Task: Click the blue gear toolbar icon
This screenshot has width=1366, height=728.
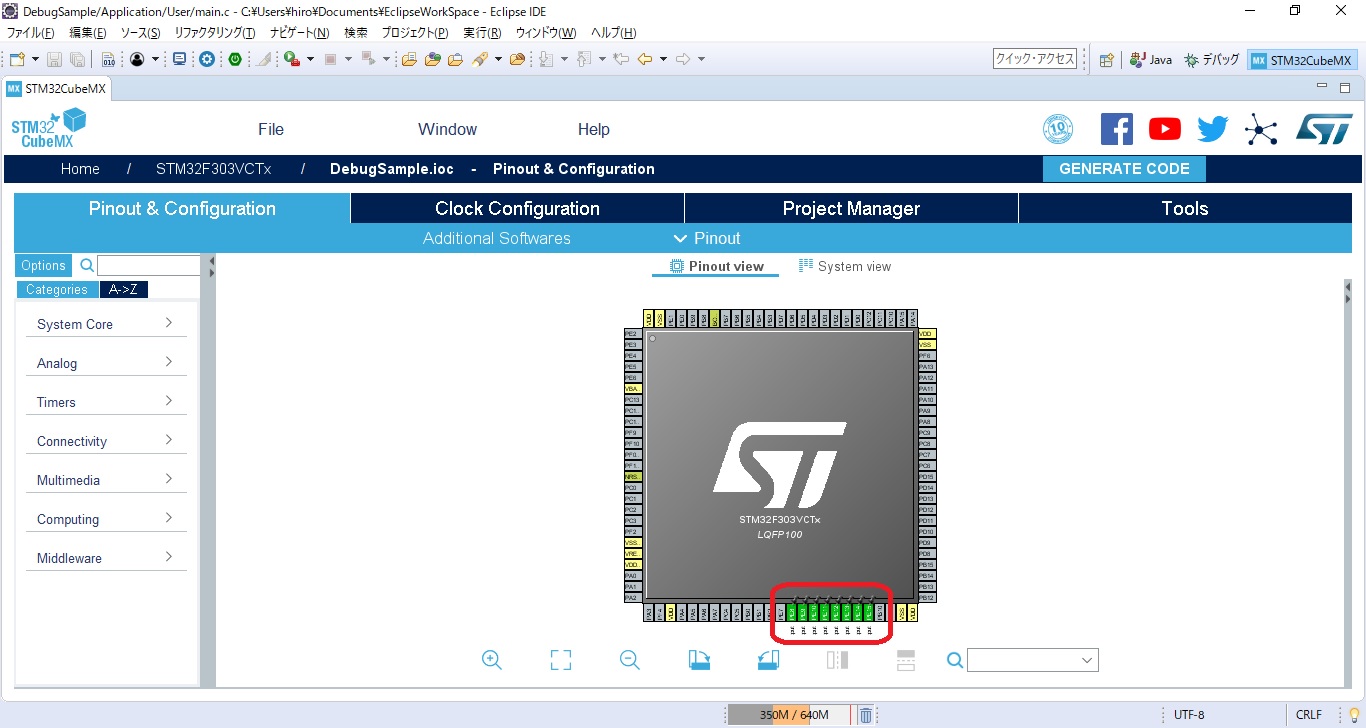Action: [x=206, y=59]
